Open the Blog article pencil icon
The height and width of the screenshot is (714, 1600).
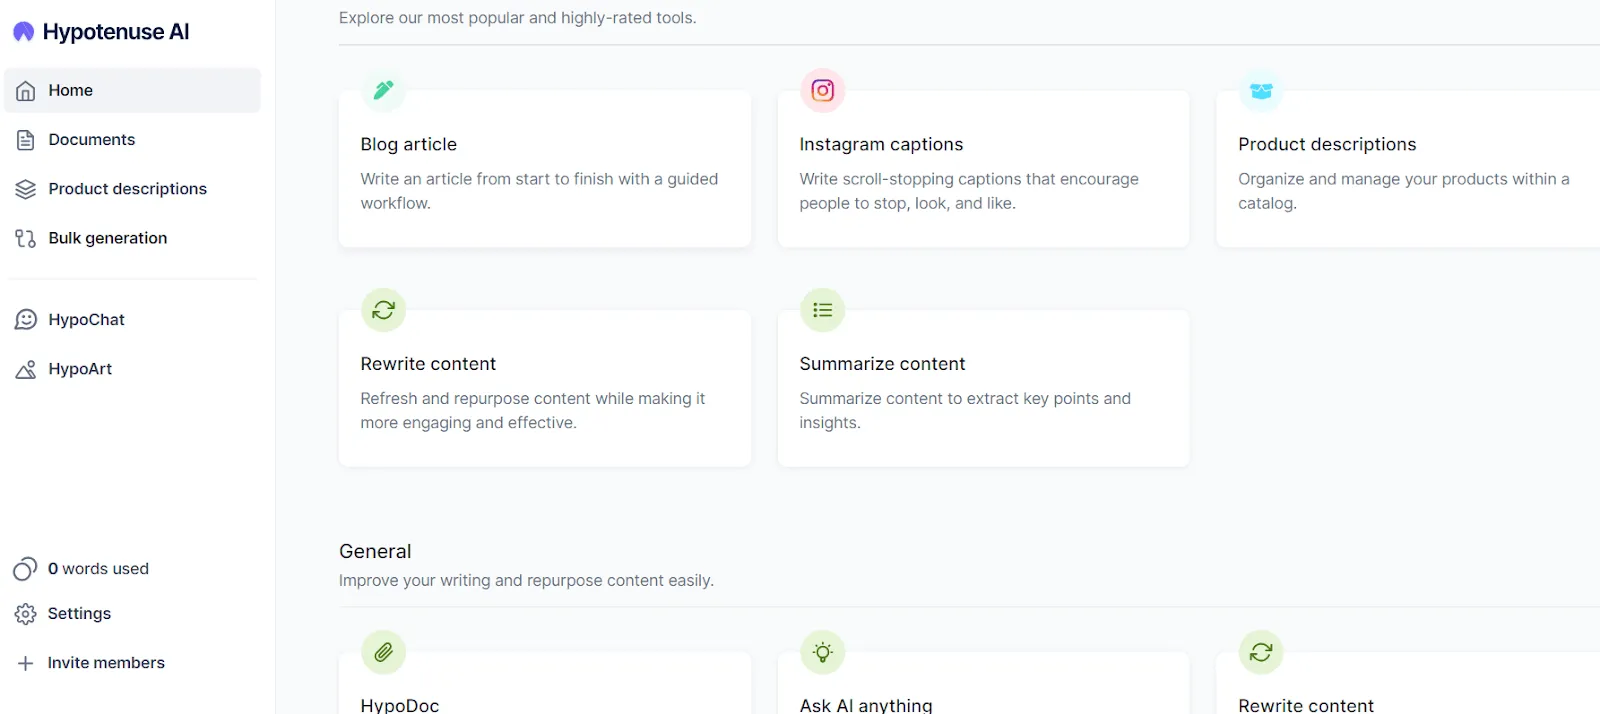383,90
